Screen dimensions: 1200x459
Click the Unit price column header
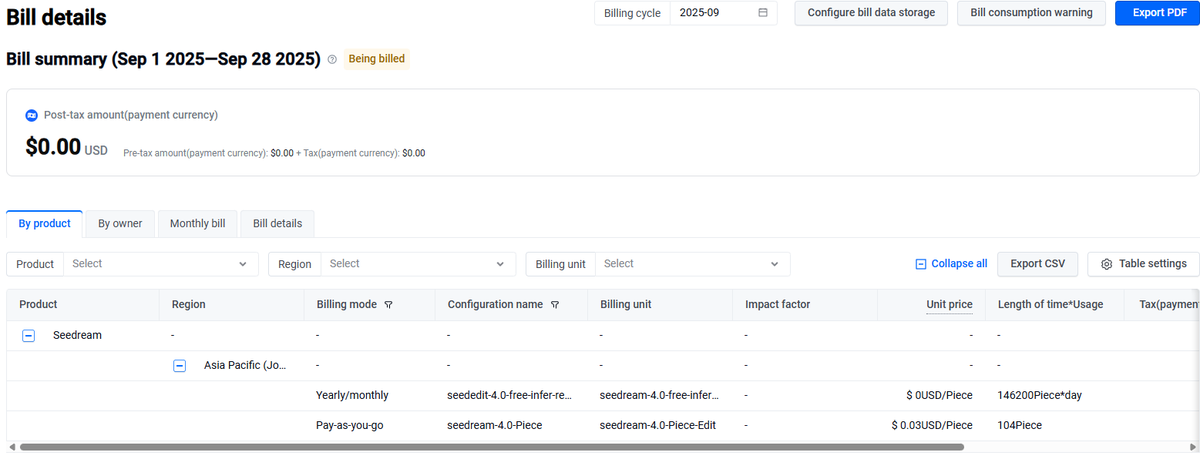click(x=949, y=304)
